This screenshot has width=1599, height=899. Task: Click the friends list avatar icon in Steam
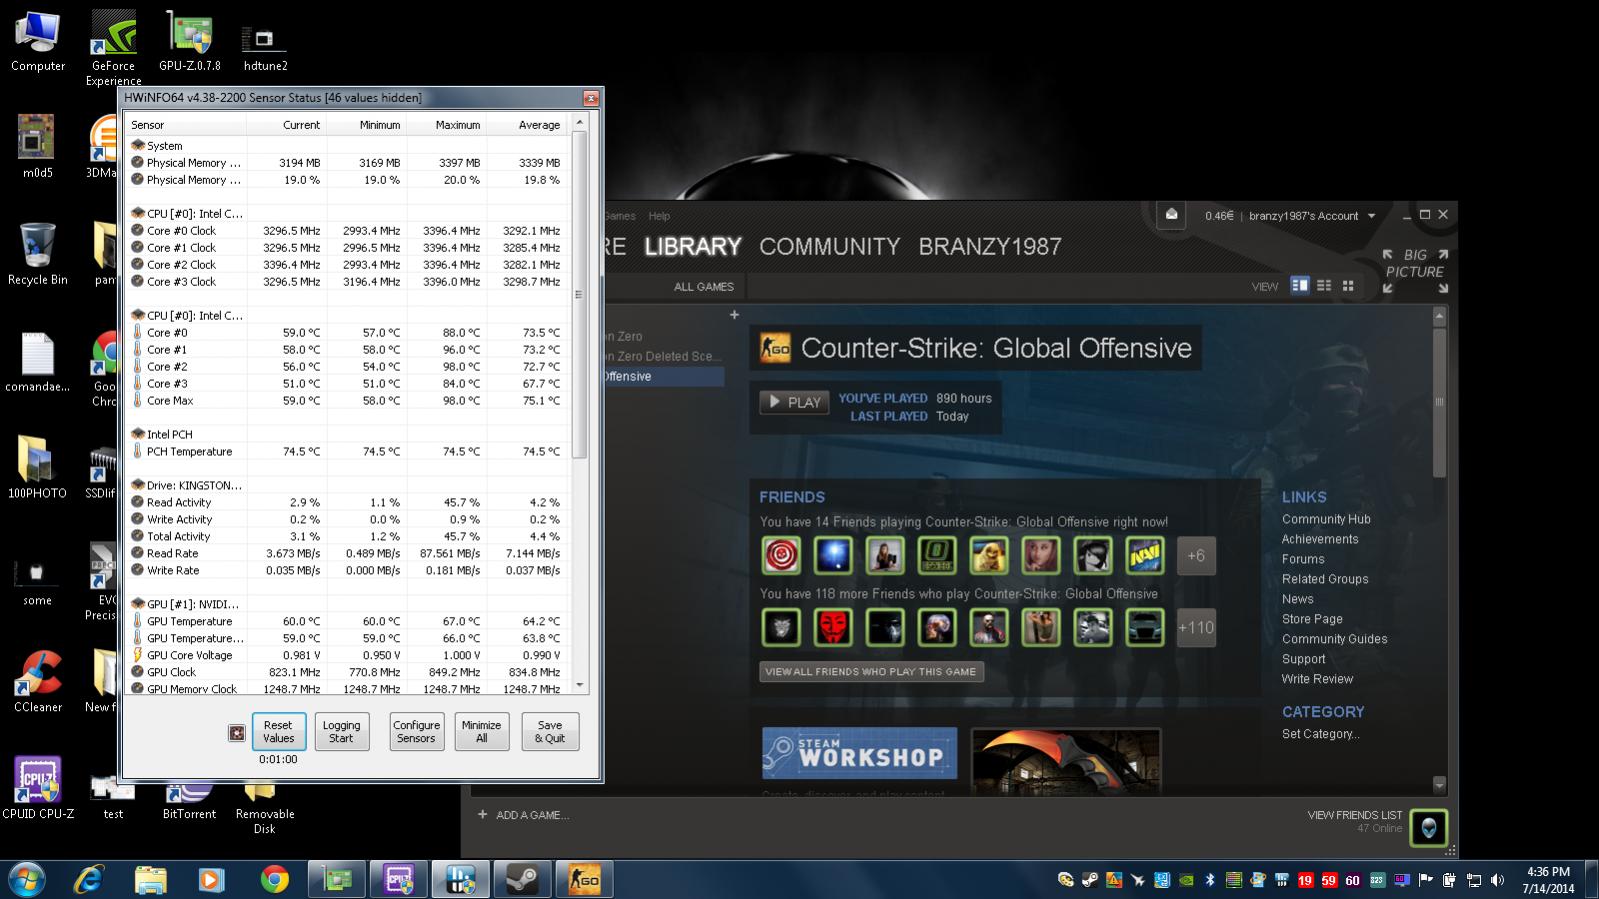(1429, 827)
